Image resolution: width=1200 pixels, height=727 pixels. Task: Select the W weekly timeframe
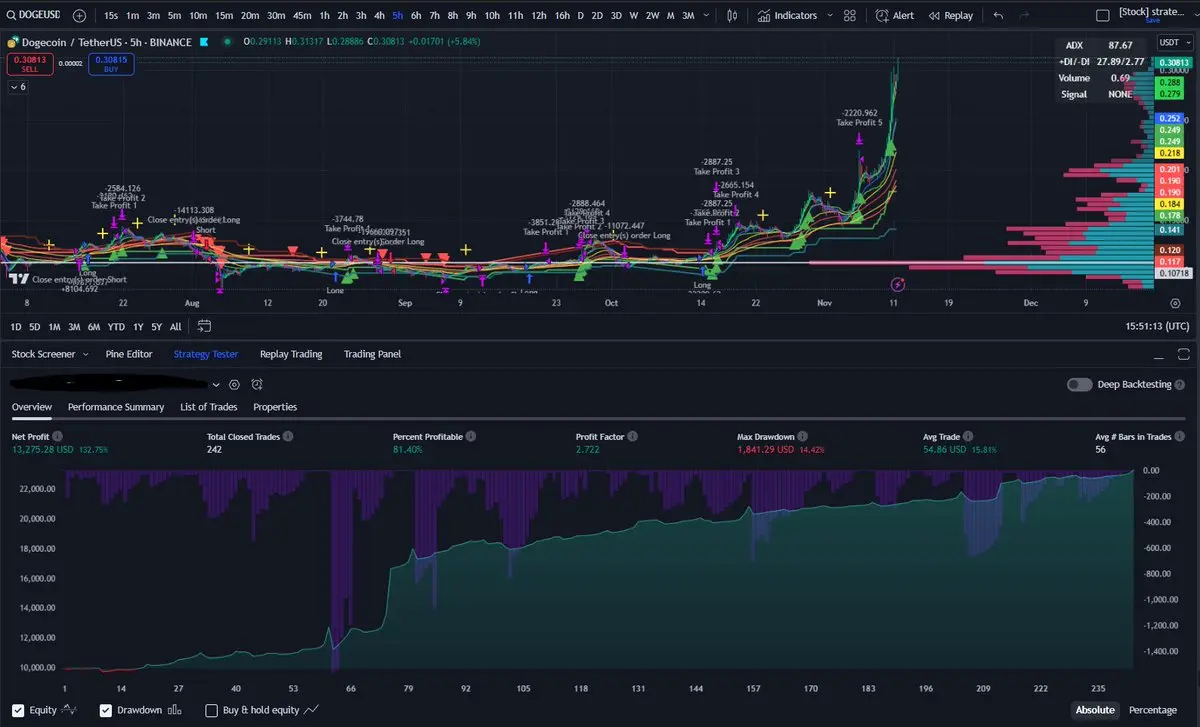coord(633,16)
